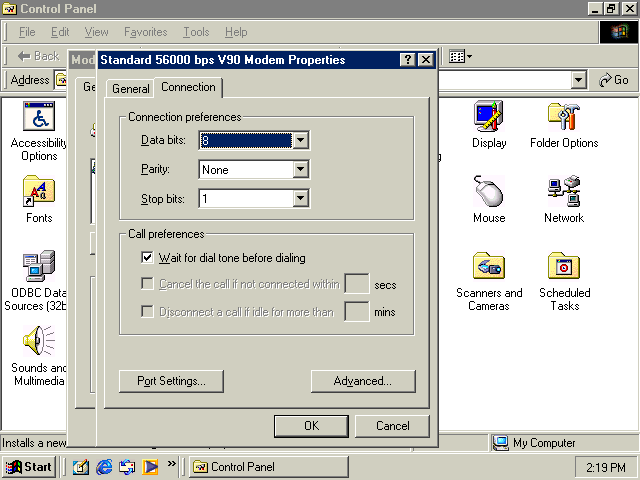Launch Windows Media Player quick launch icon

pos(150,467)
